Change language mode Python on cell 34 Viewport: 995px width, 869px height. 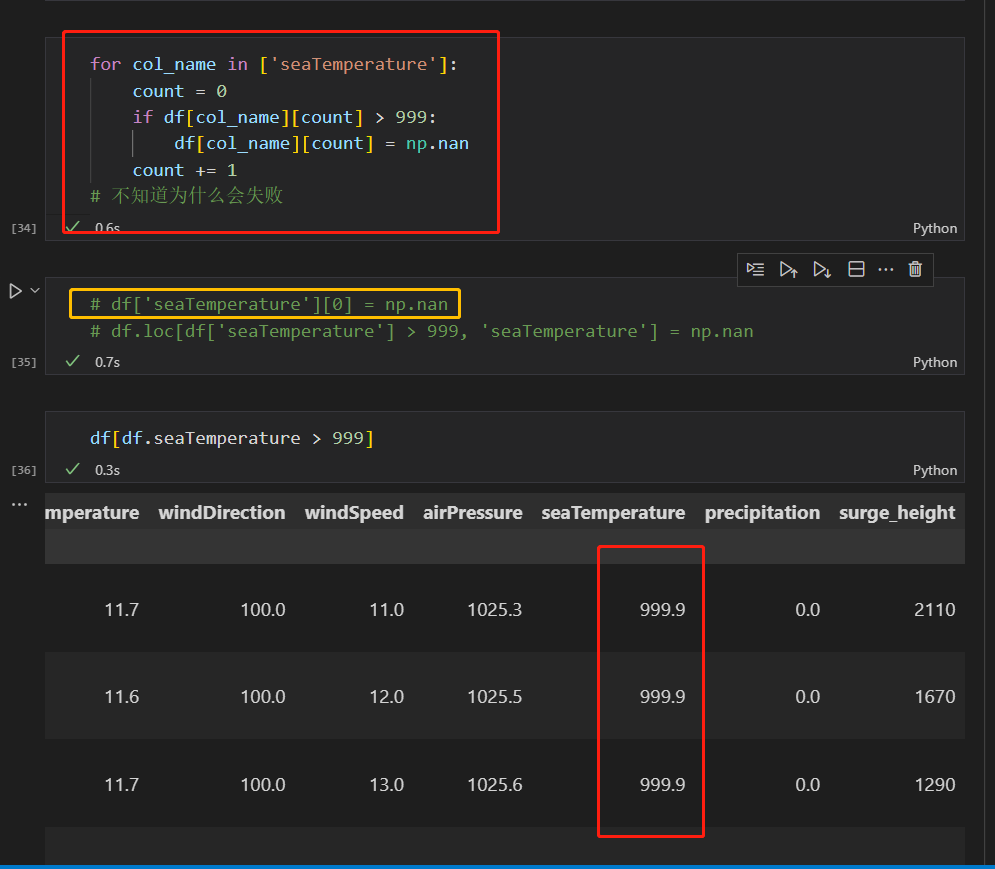[934, 228]
